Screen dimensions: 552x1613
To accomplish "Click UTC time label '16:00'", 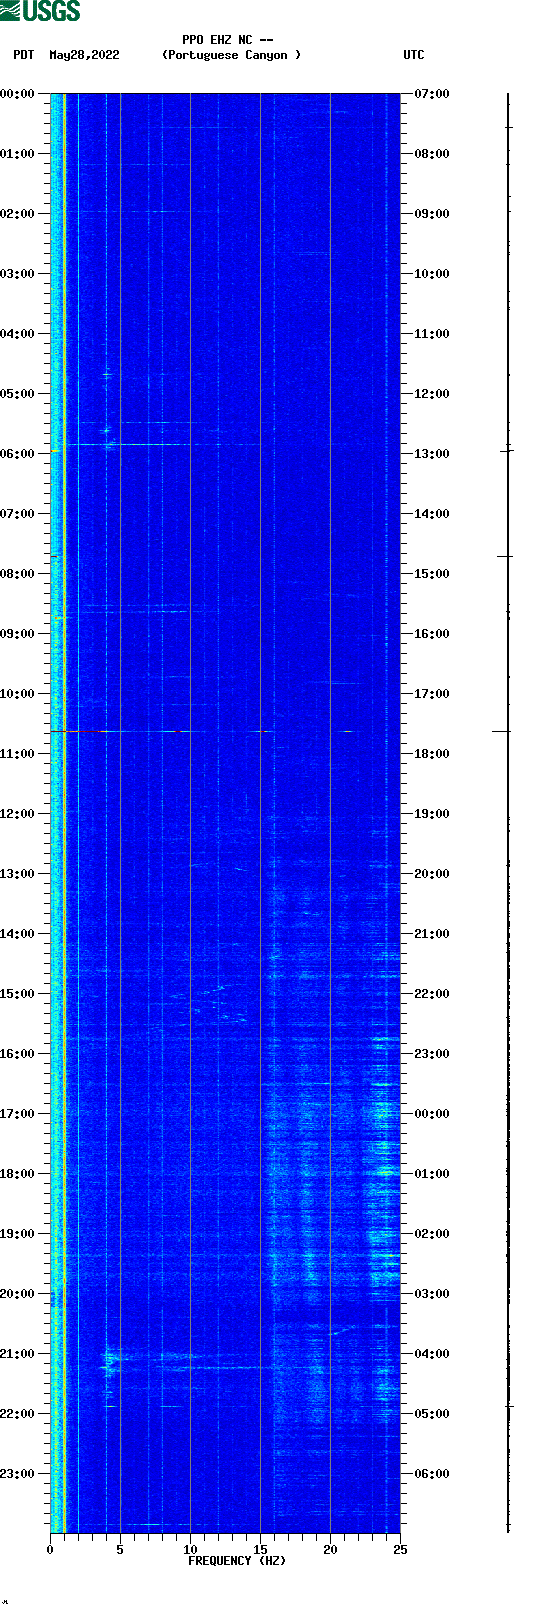I will 432,634.
